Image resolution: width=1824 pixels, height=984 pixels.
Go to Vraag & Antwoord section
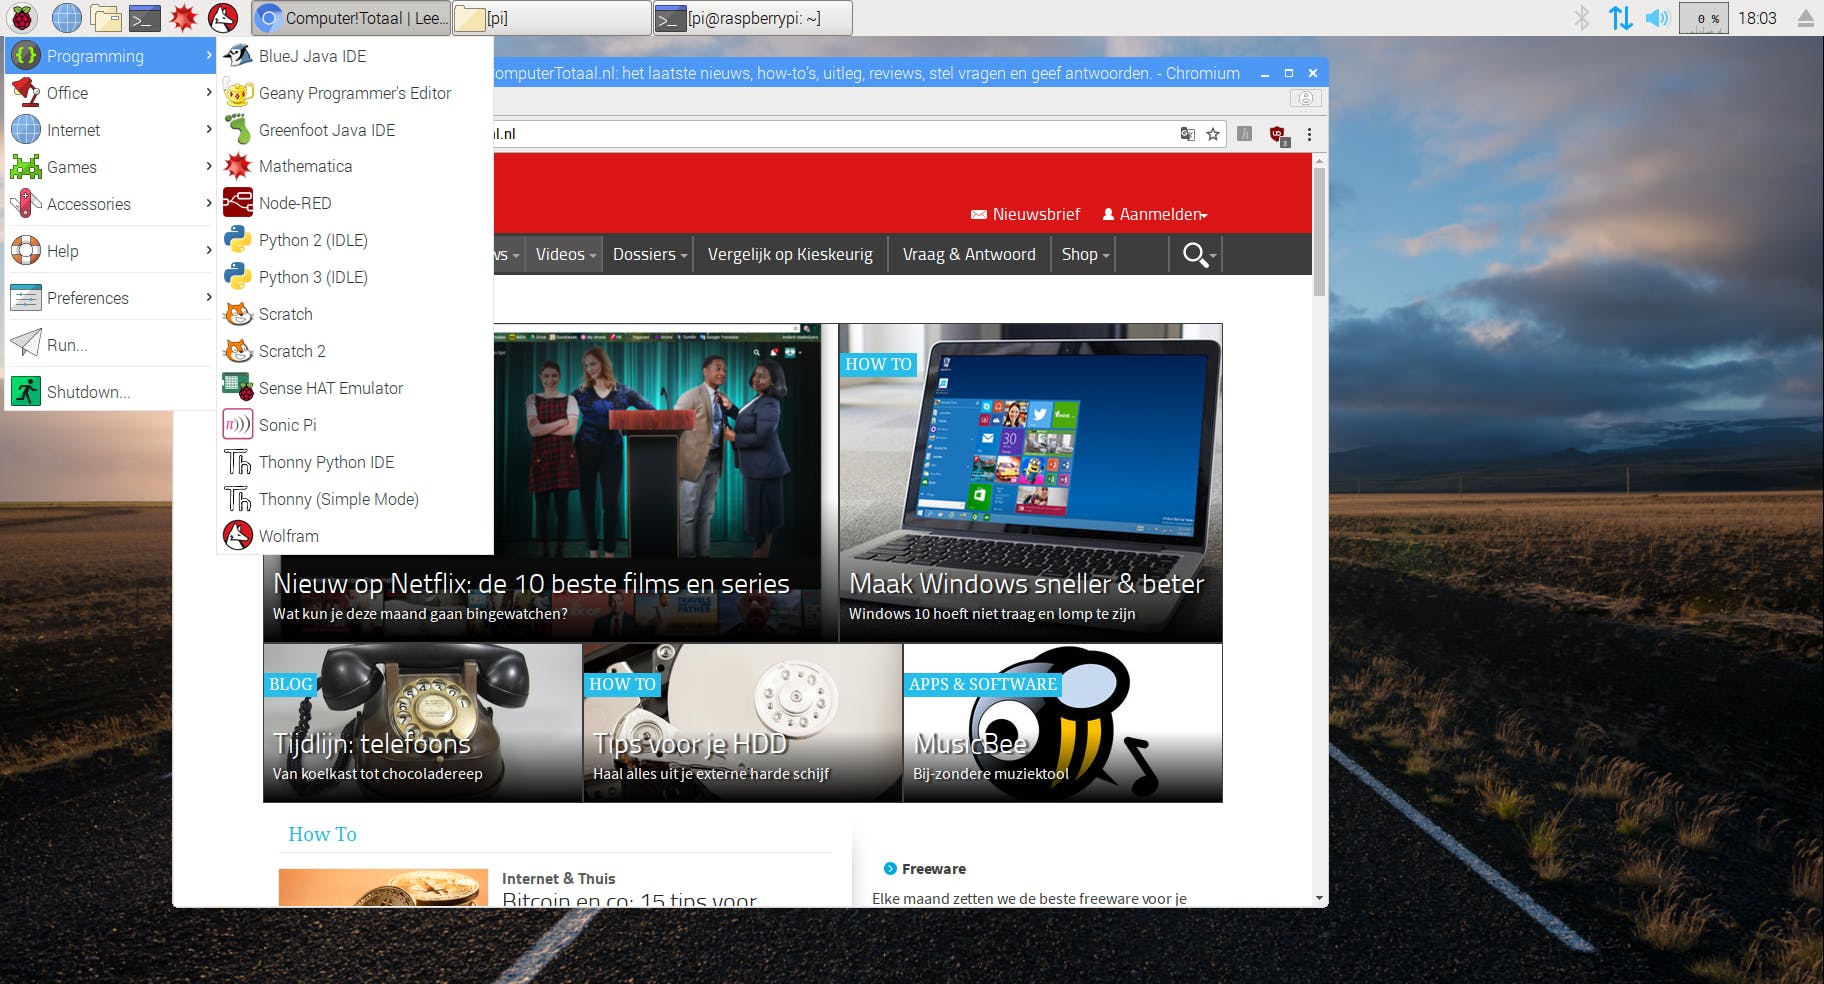tap(969, 255)
